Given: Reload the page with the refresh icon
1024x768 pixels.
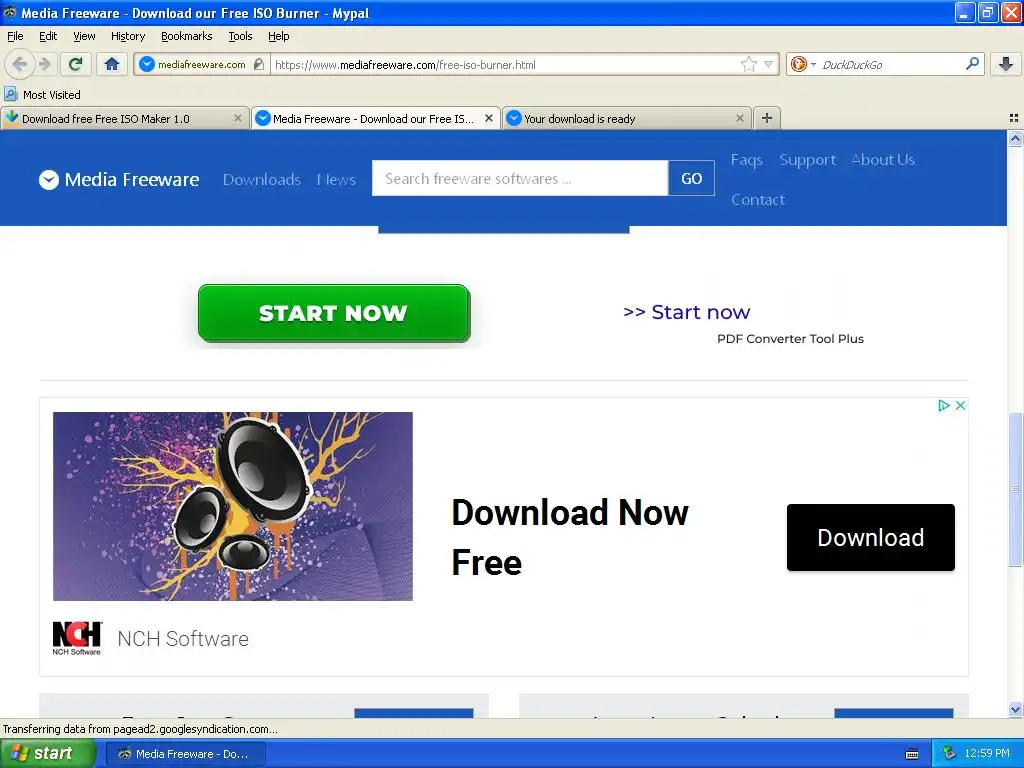Looking at the screenshot, I should 75,64.
